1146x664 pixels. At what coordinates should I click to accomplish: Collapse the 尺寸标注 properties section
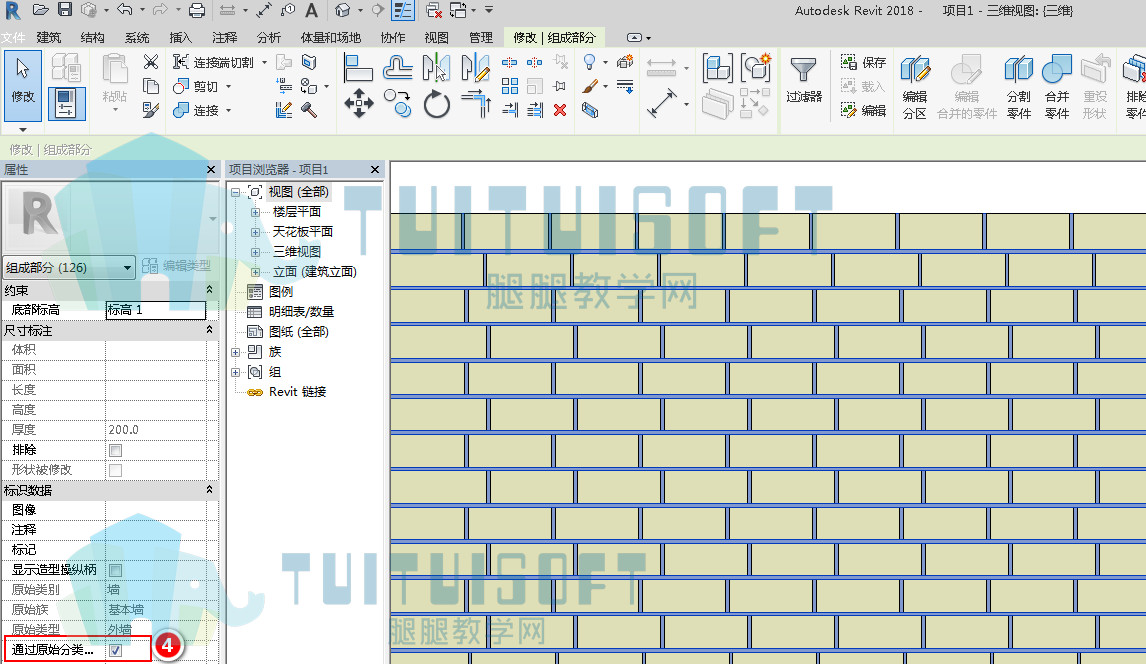[209, 330]
